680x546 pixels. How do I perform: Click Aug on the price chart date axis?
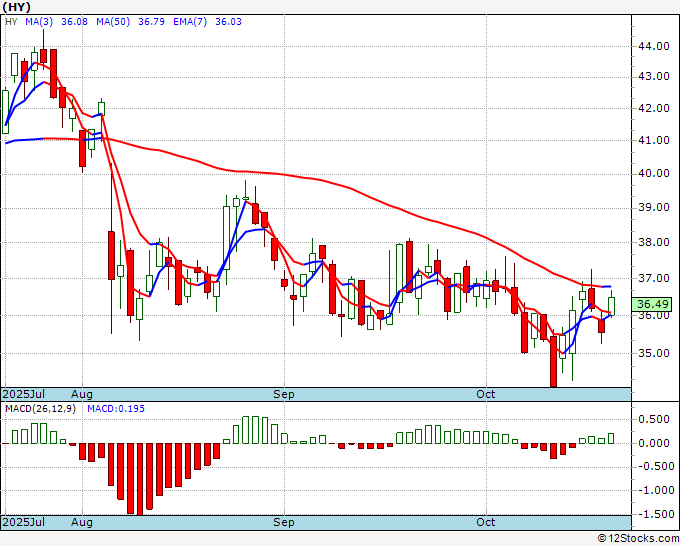pos(82,394)
